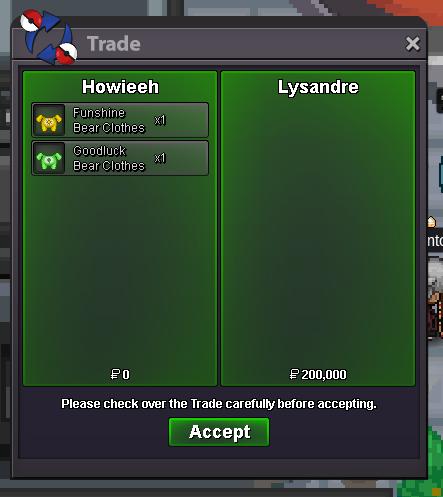Click the Funshine Bear Clothes x1 quantity
The image size is (443, 497).
click(x=160, y=120)
